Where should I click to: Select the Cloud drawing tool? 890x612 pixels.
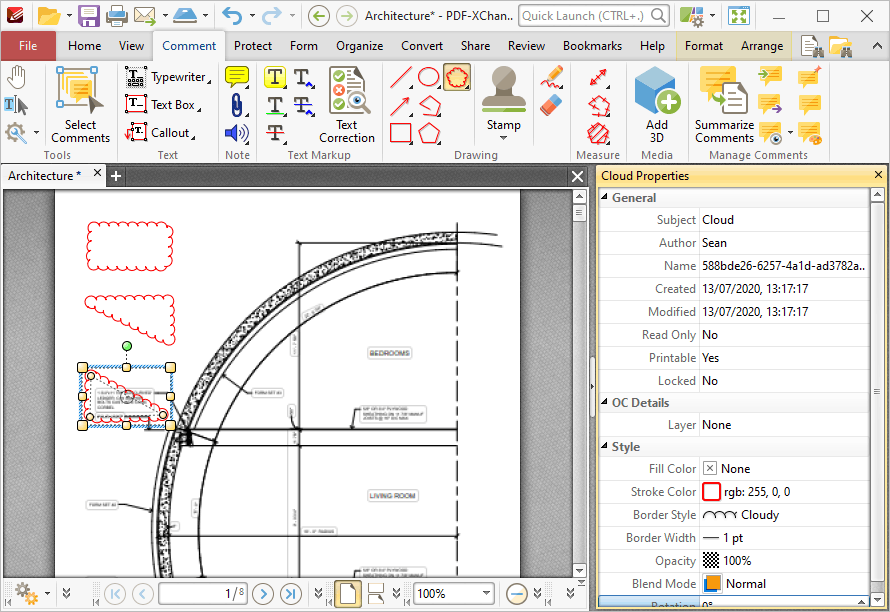[x=457, y=77]
